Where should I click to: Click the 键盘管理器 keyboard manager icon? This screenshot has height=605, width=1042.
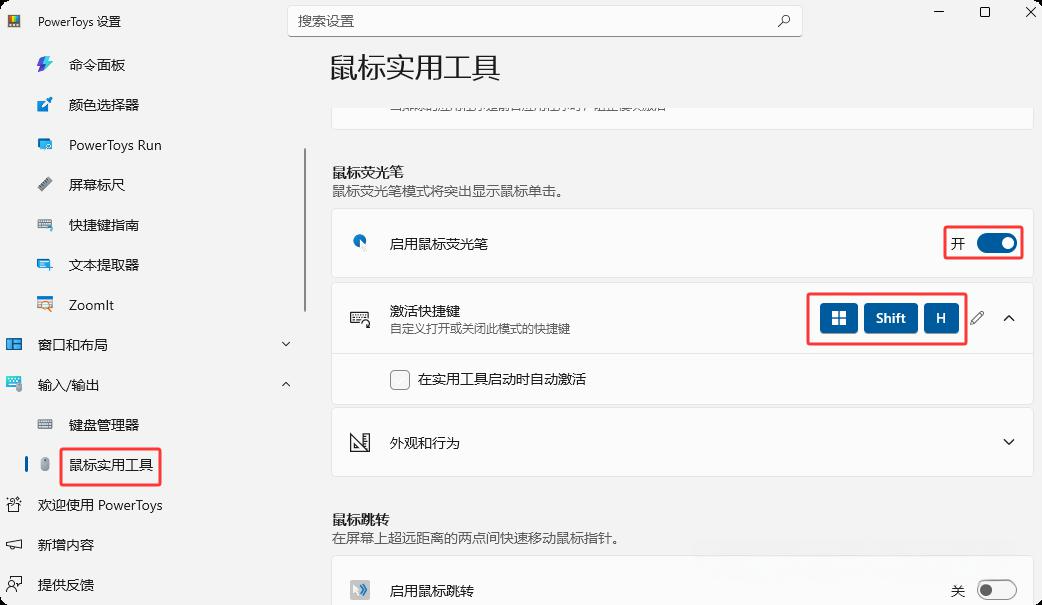(x=44, y=424)
